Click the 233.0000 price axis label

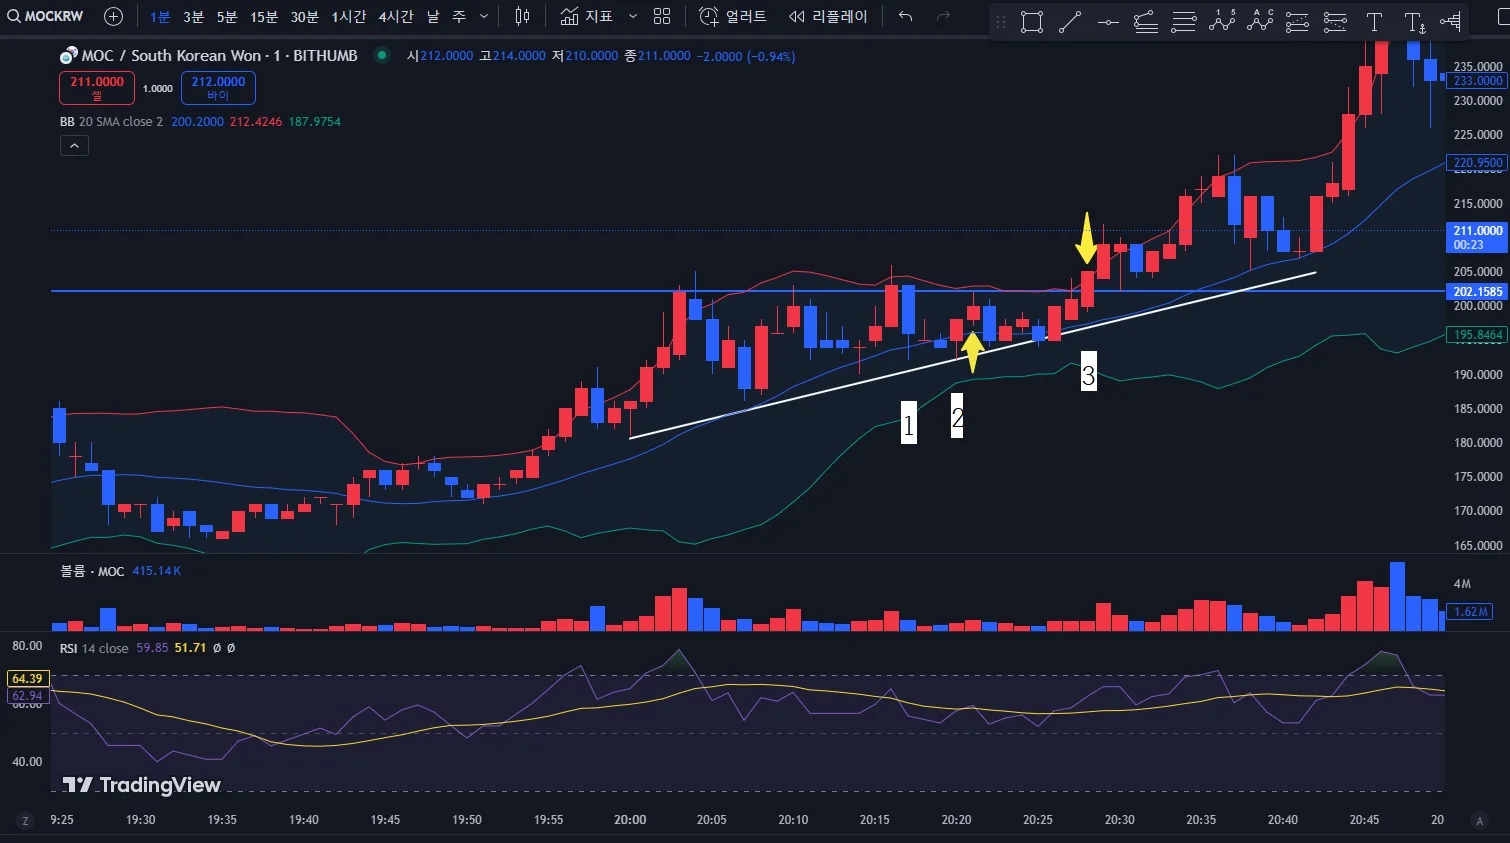[x=1477, y=81]
